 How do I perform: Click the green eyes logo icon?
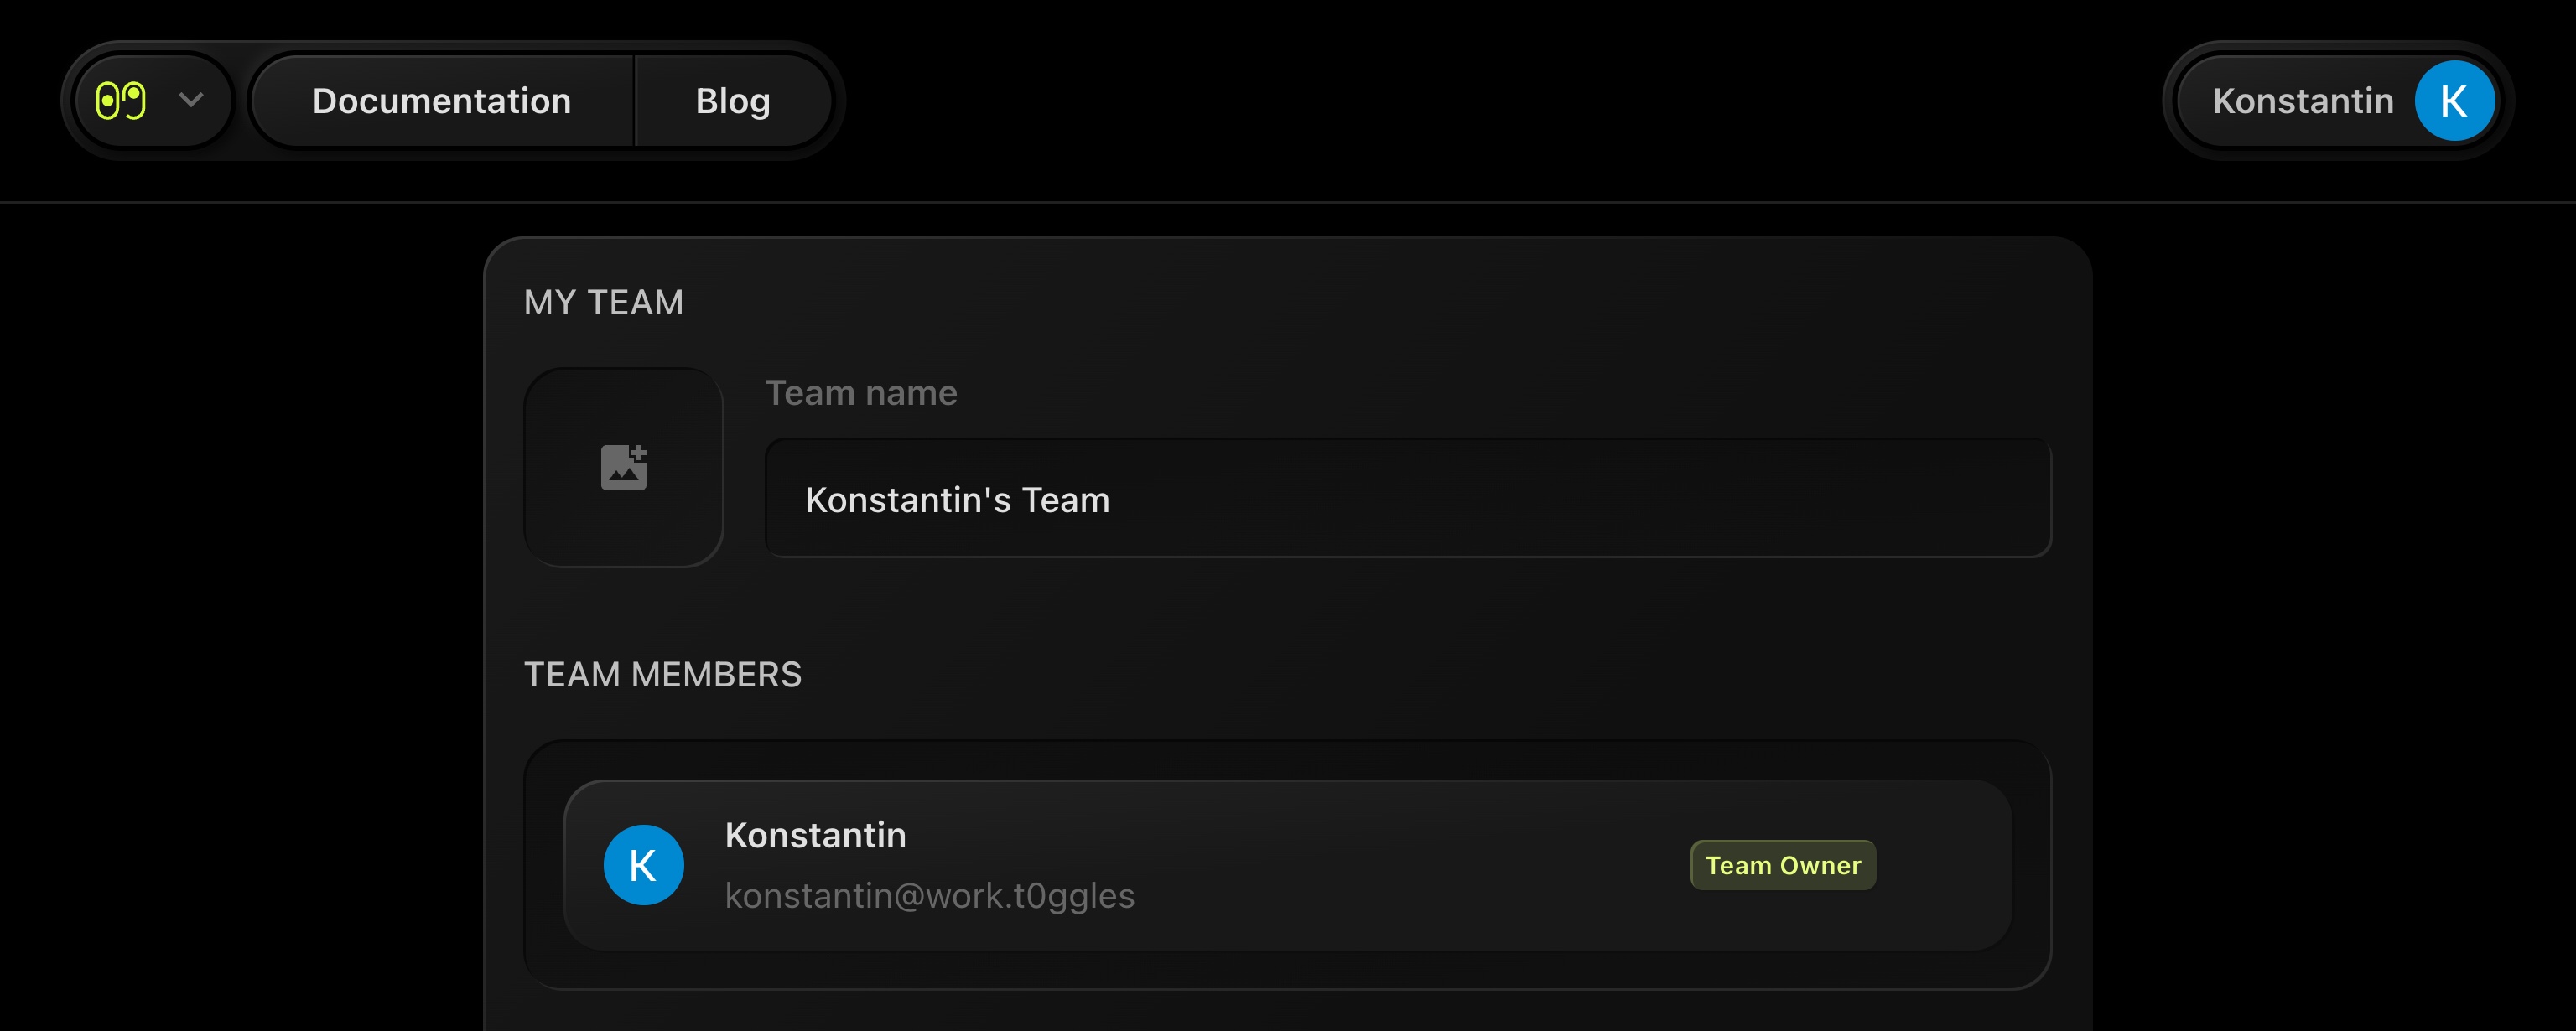point(121,101)
